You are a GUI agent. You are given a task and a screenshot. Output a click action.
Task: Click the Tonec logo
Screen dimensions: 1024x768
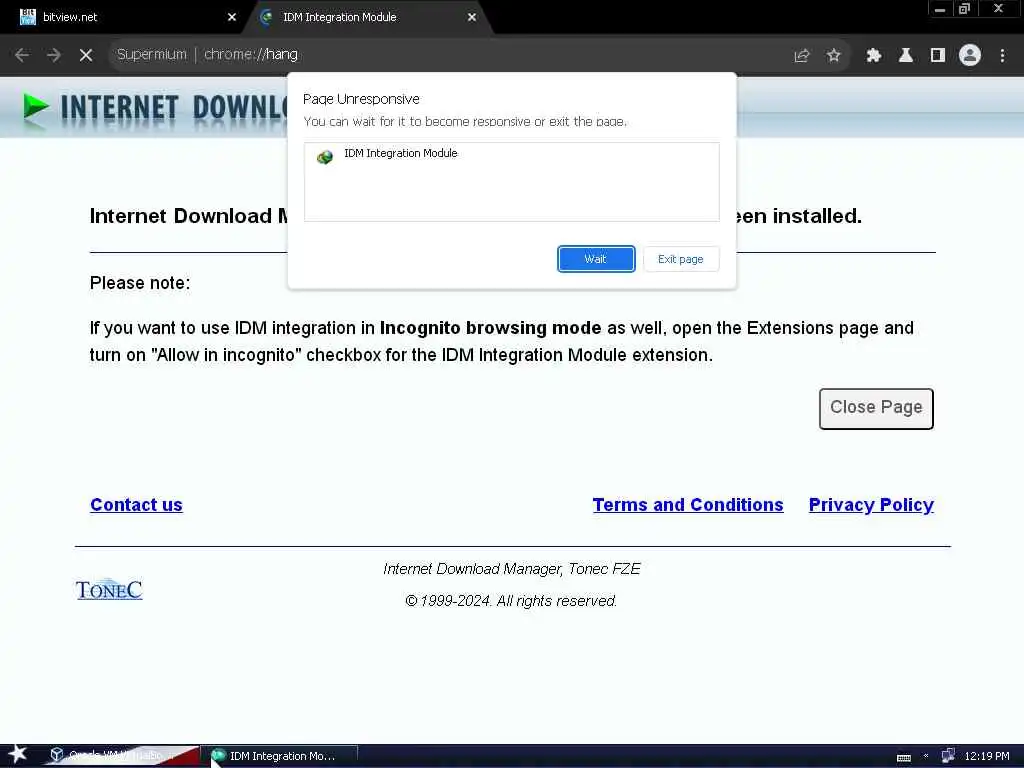[x=109, y=590]
